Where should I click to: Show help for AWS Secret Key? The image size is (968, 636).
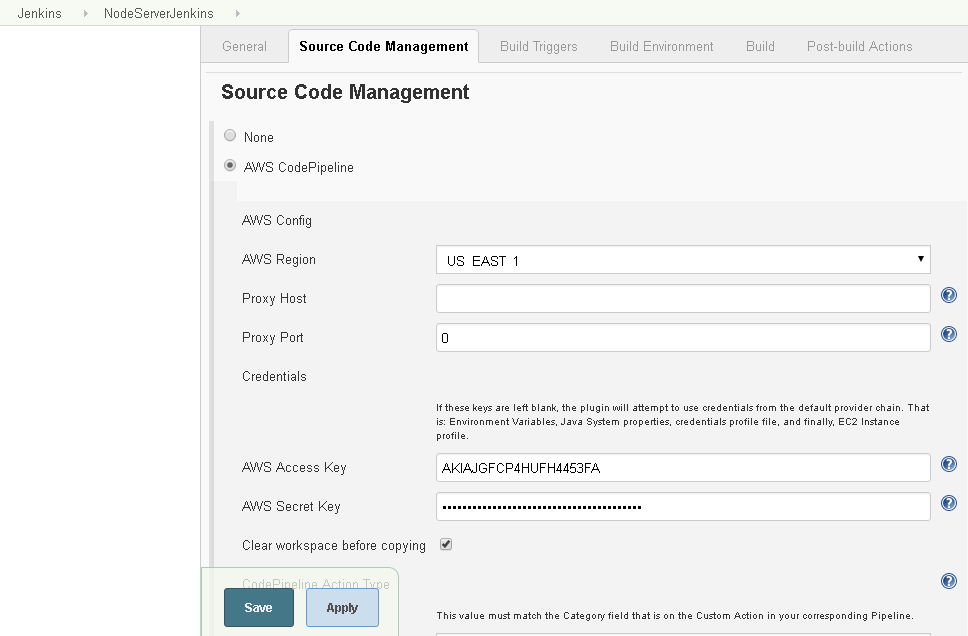click(x=949, y=503)
